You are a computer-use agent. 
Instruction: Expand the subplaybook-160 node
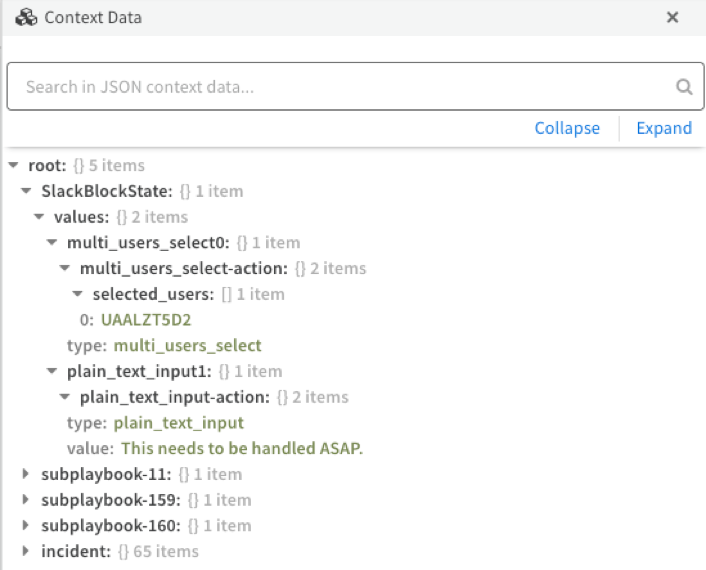(26, 526)
